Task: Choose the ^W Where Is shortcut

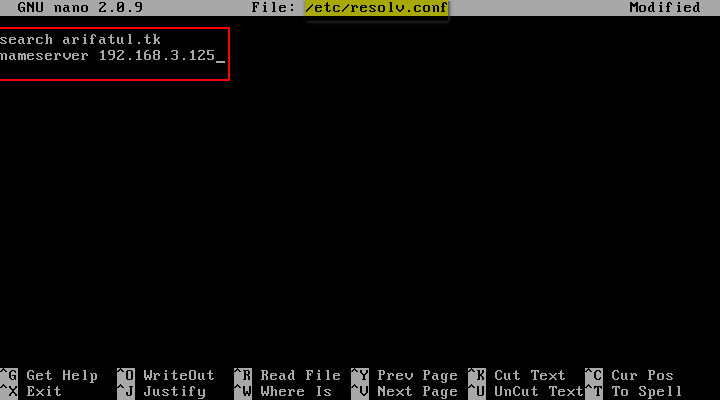Action: coord(283,392)
